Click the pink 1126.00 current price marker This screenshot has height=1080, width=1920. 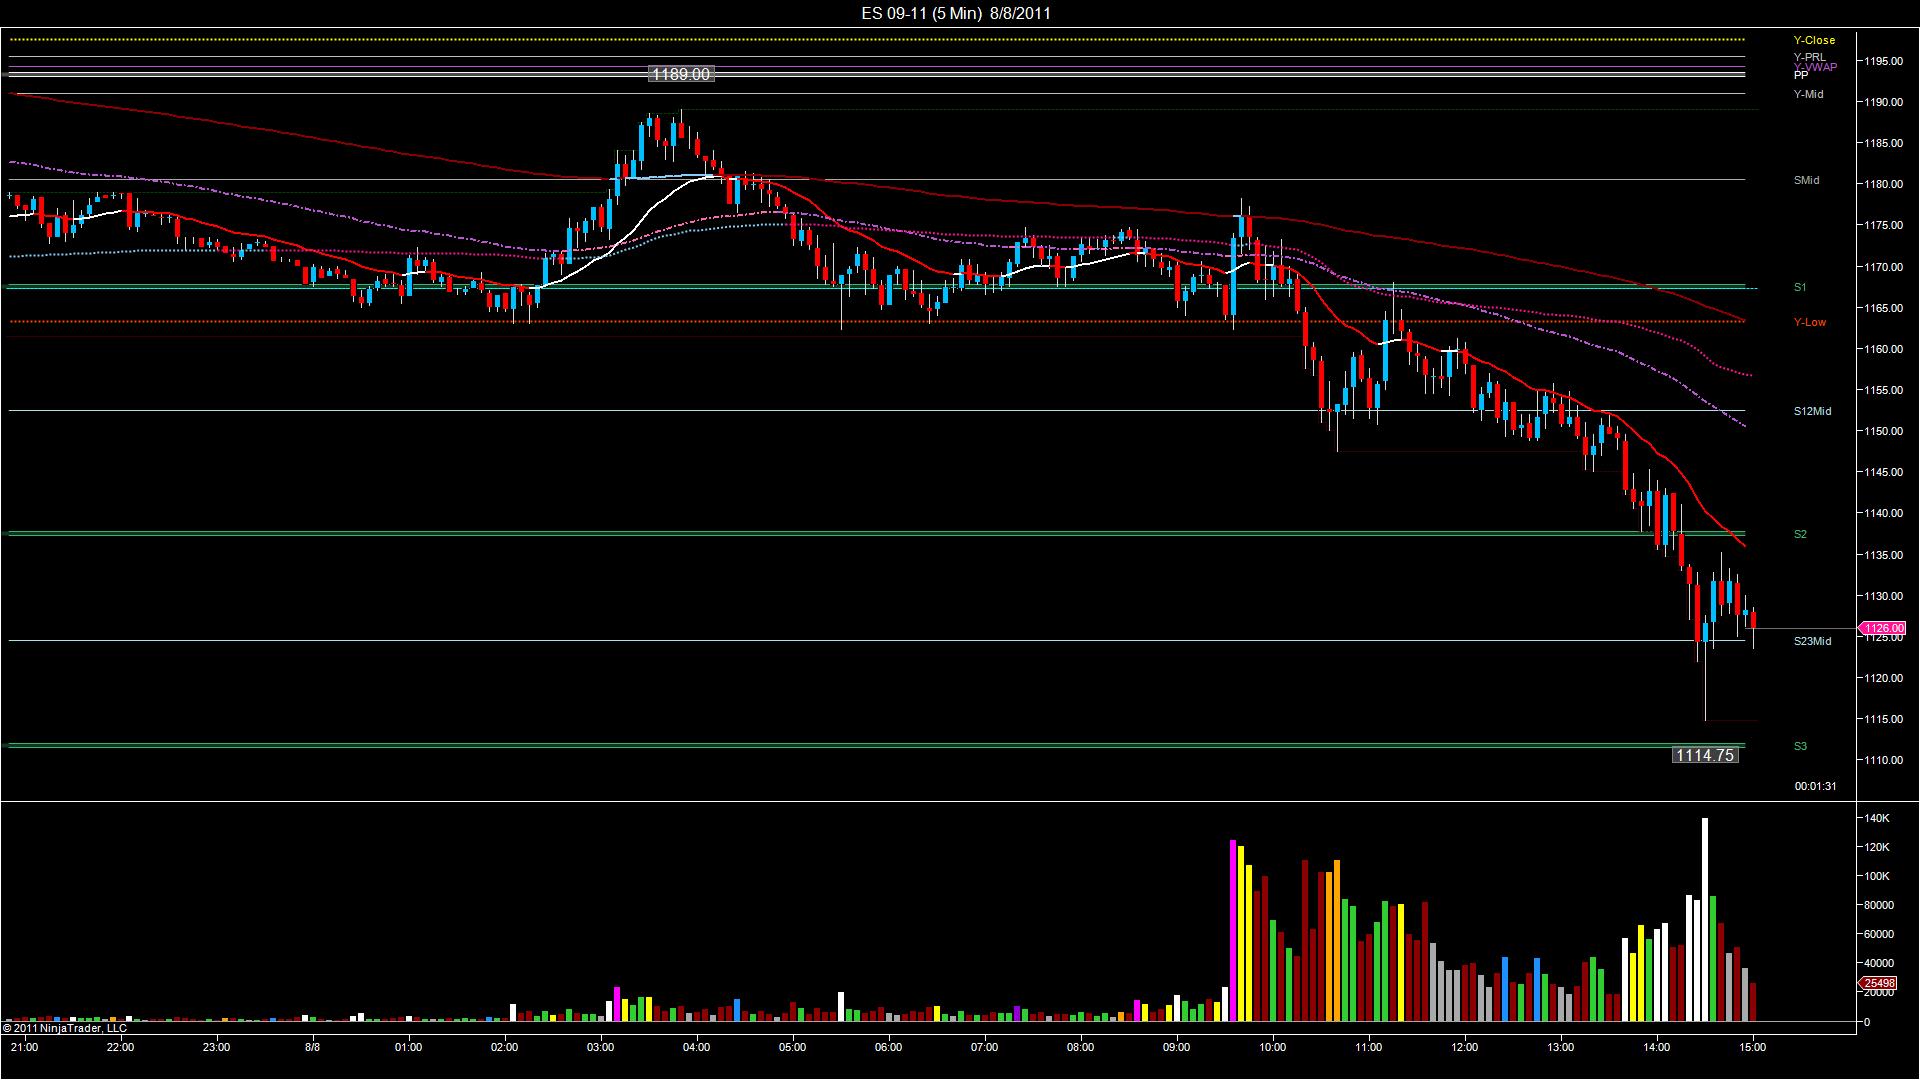point(1883,628)
